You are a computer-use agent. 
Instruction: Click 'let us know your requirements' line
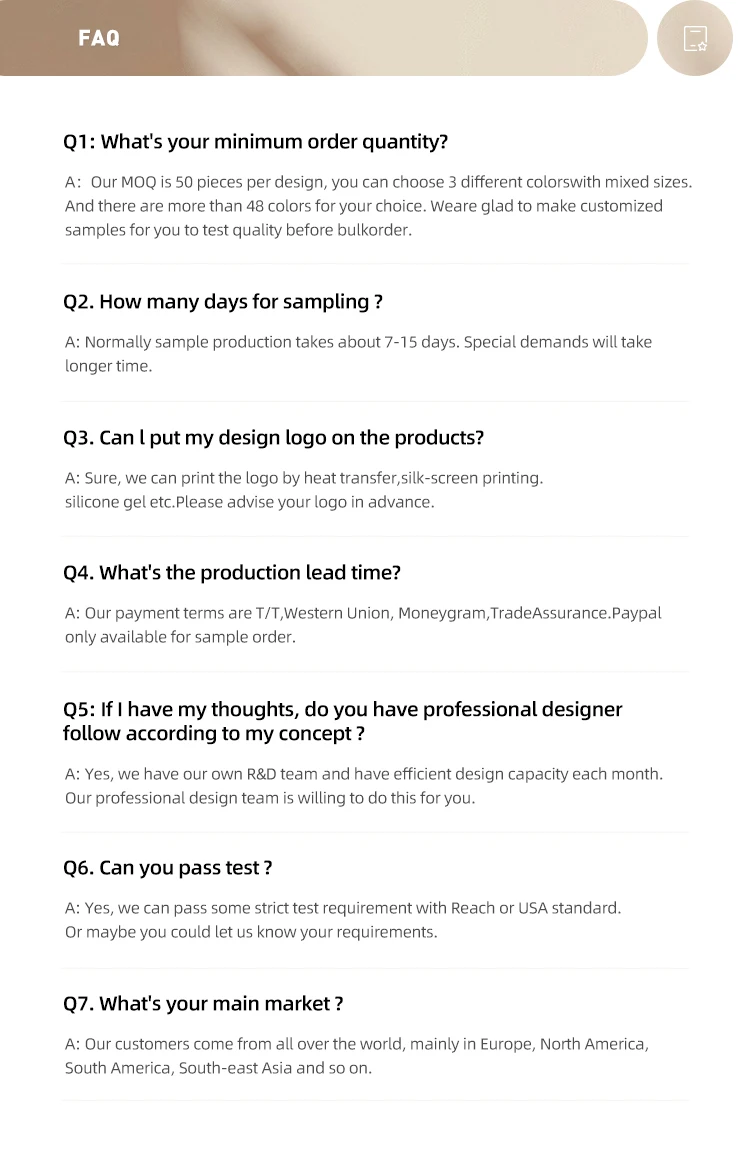pyautogui.click(x=251, y=932)
